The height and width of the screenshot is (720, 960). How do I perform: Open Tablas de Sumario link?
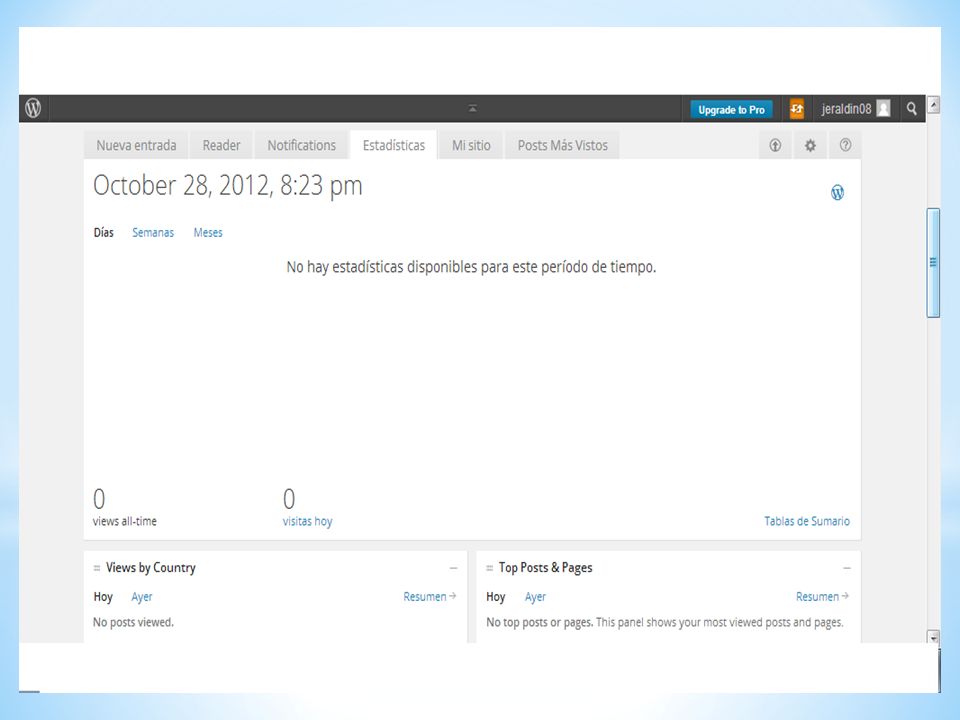[807, 521]
